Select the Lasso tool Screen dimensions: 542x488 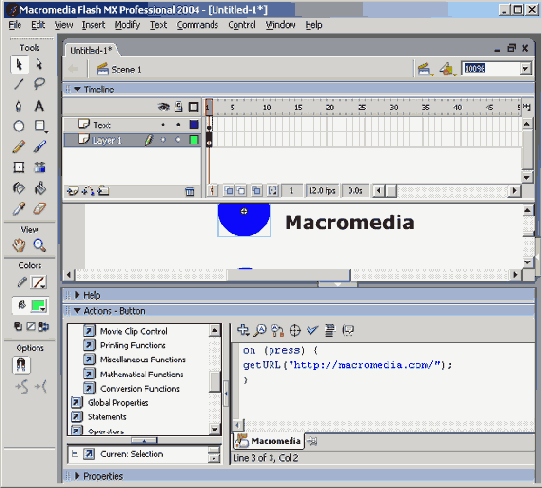pyautogui.click(x=39, y=84)
